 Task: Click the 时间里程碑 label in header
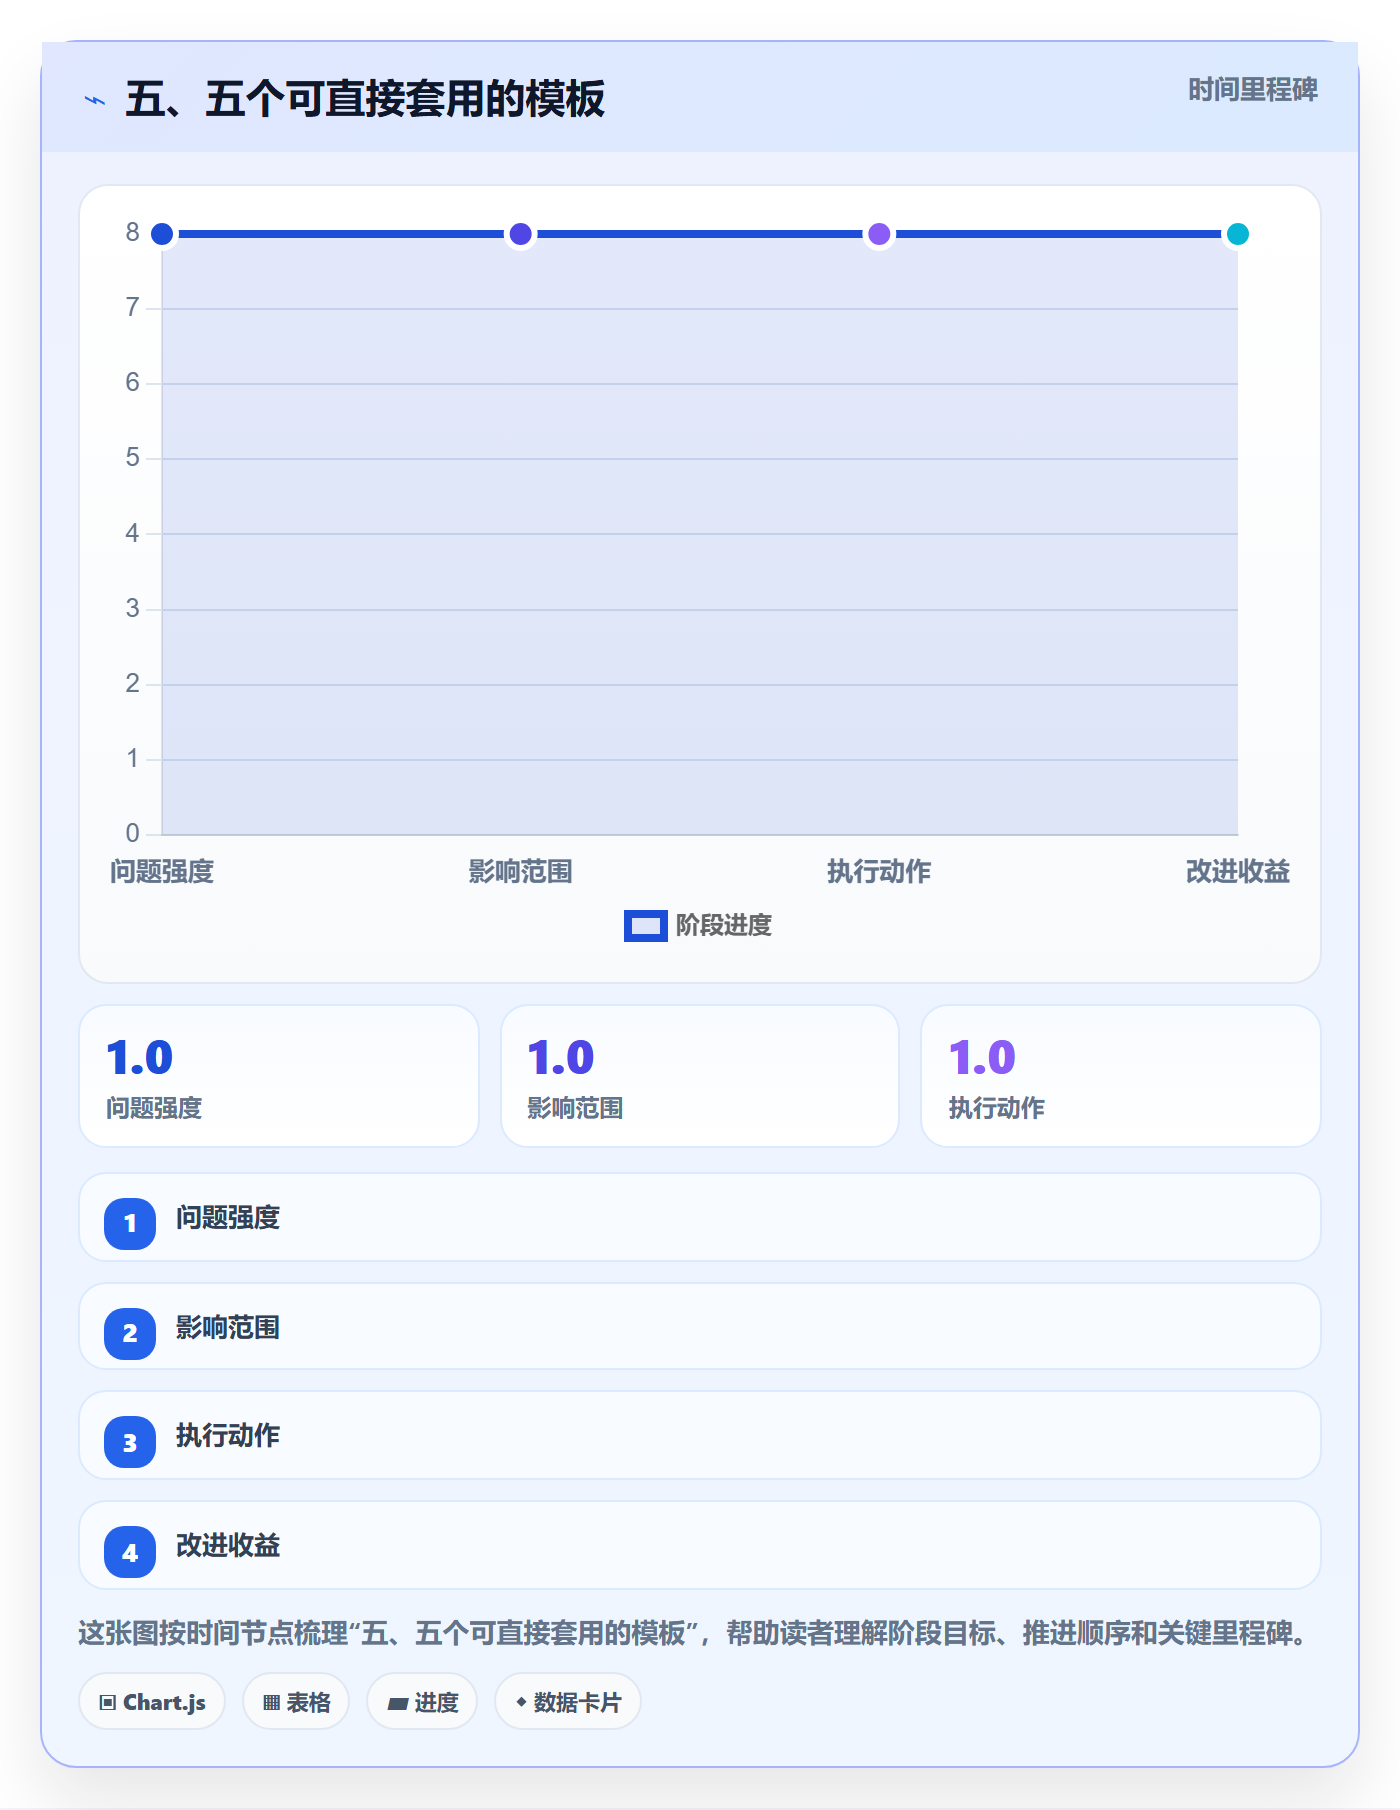coord(1252,90)
